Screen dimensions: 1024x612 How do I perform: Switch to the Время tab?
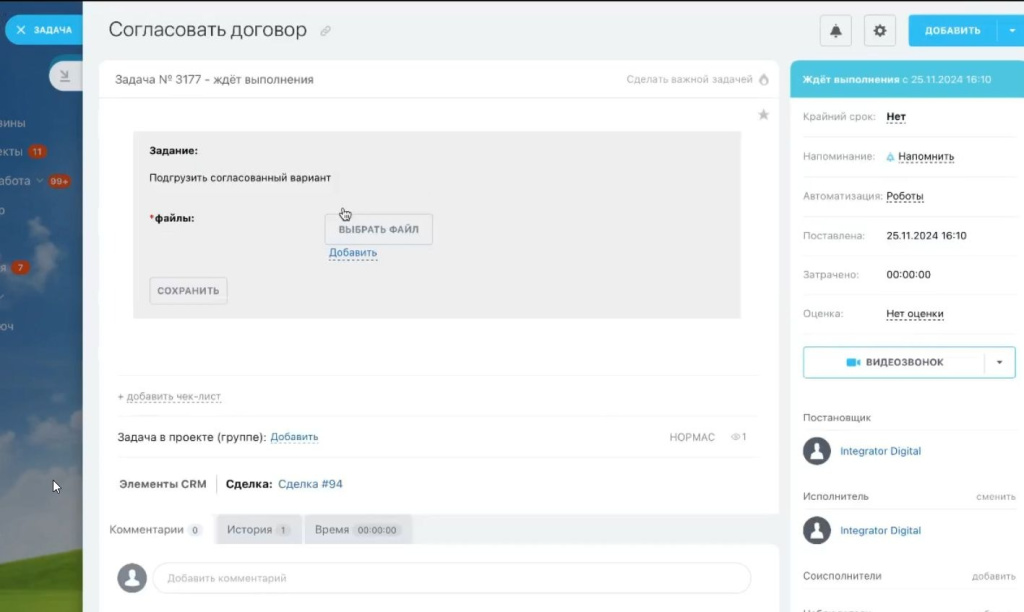(x=356, y=529)
